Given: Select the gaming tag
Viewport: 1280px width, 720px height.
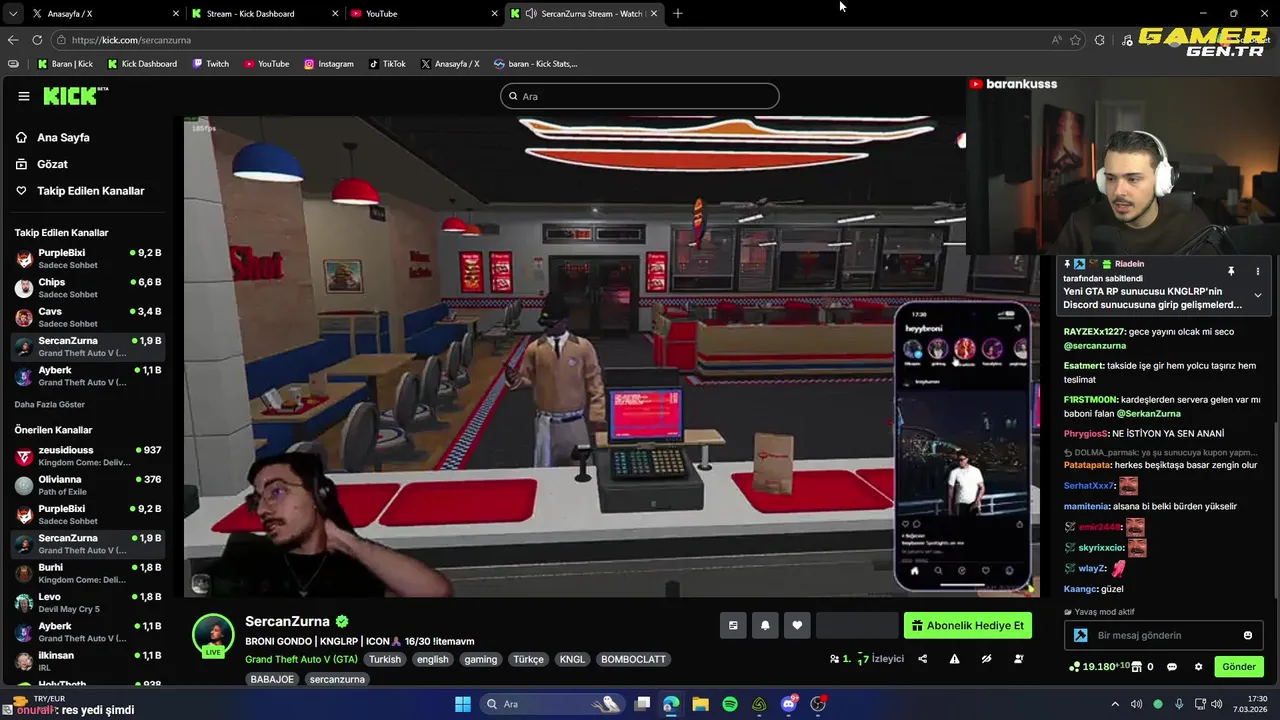Looking at the screenshot, I should (x=480, y=659).
